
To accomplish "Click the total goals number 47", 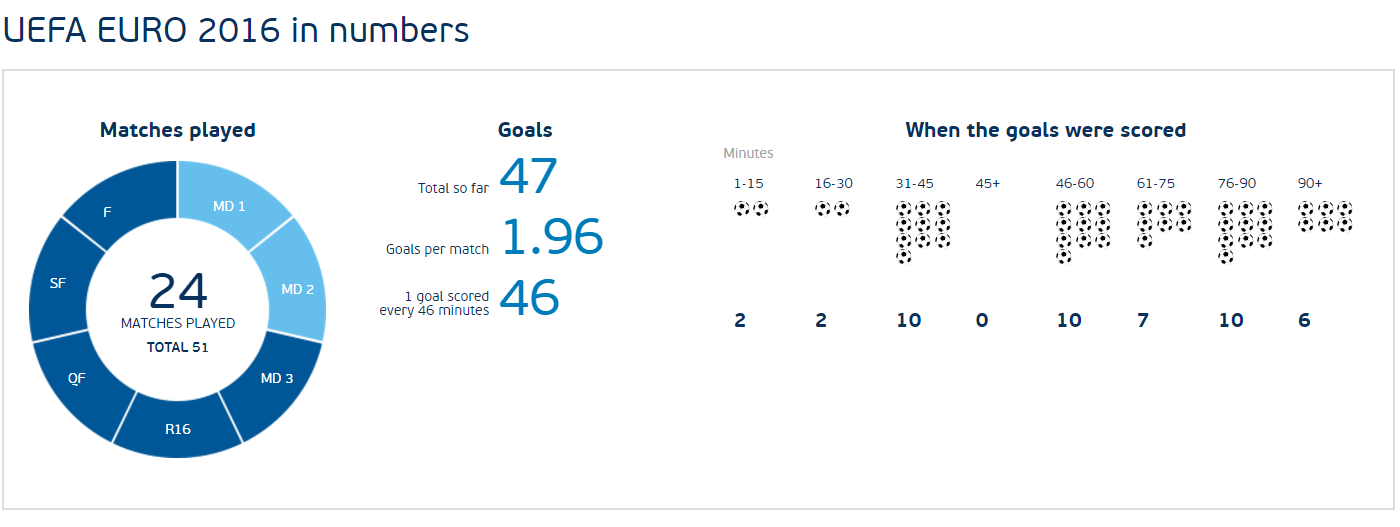I will click(x=528, y=177).
